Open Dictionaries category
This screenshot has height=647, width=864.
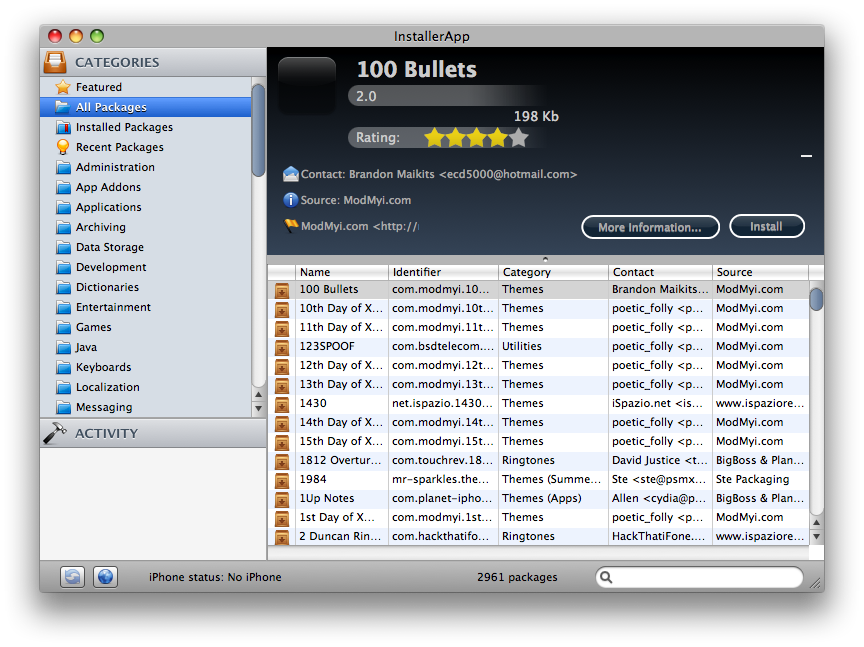pos(145,287)
